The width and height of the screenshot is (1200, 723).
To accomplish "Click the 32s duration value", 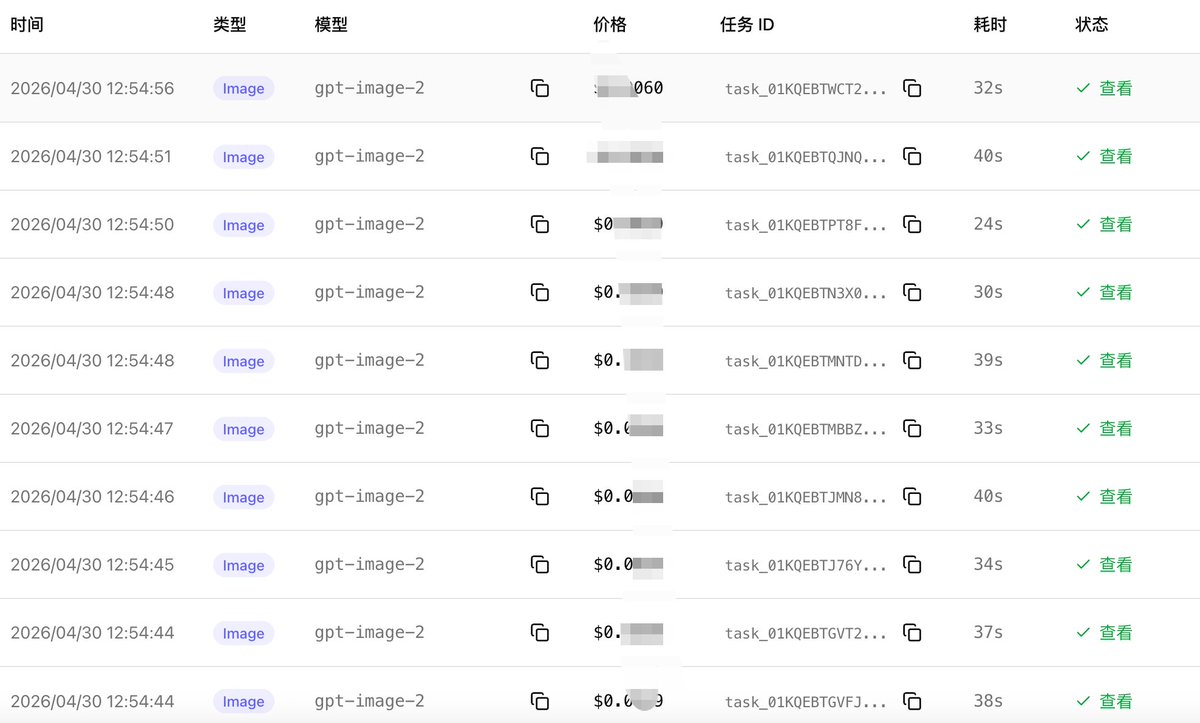I will click(x=988, y=88).
